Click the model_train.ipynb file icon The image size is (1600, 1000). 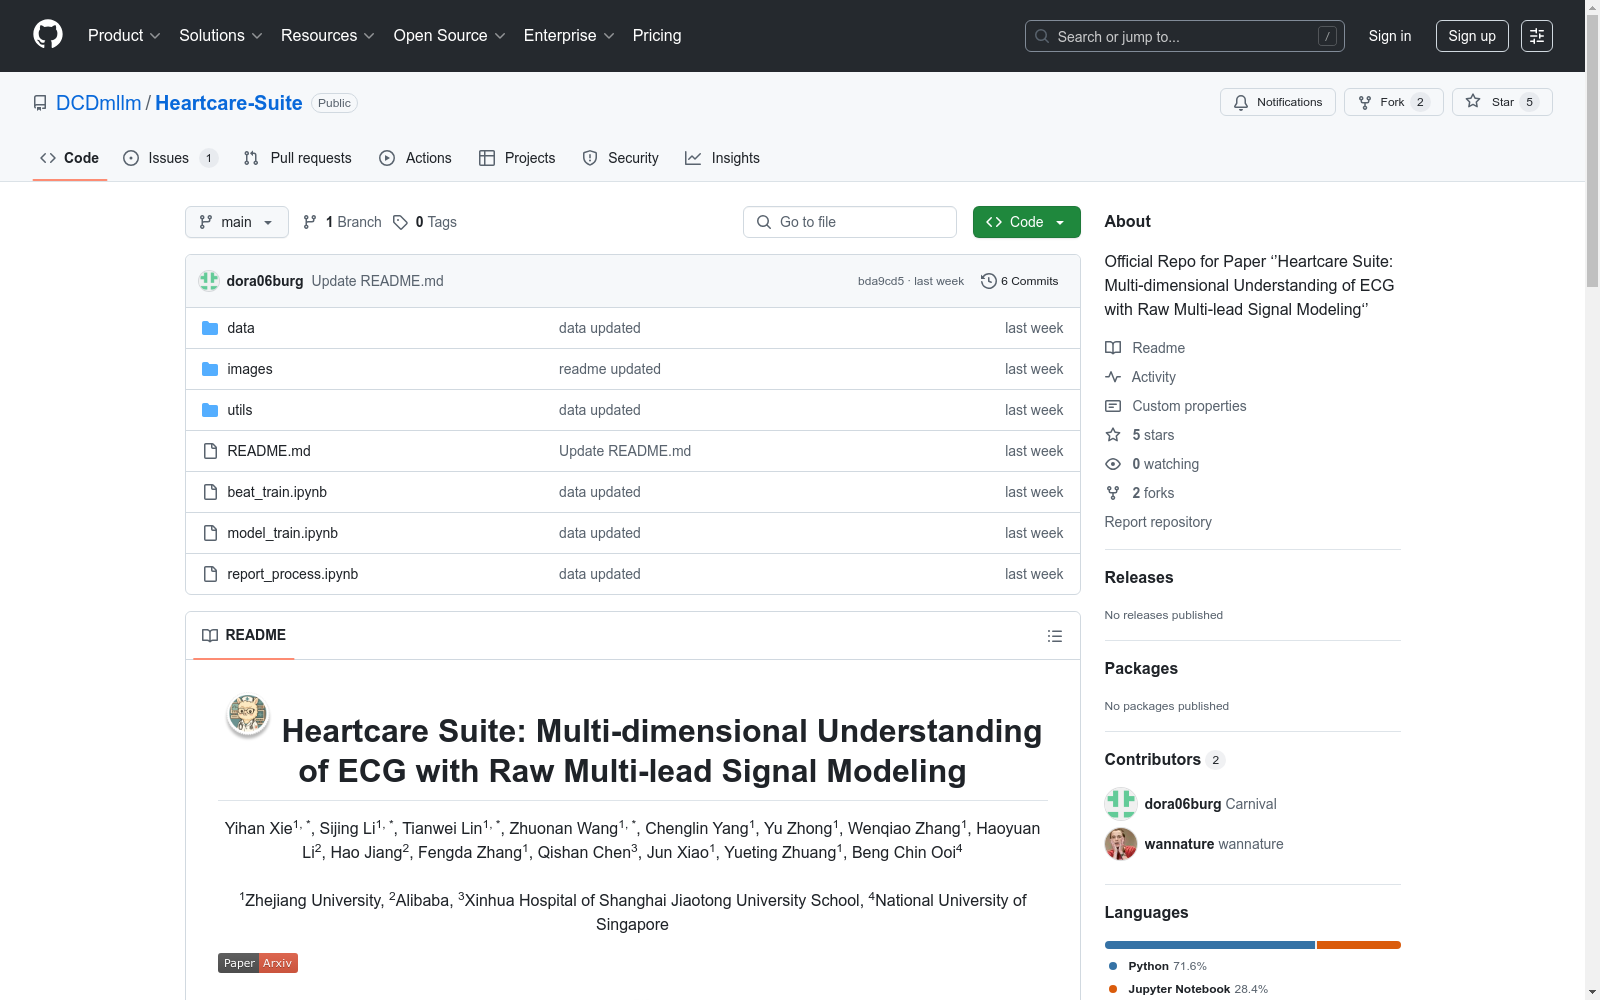tap(210, 533)
